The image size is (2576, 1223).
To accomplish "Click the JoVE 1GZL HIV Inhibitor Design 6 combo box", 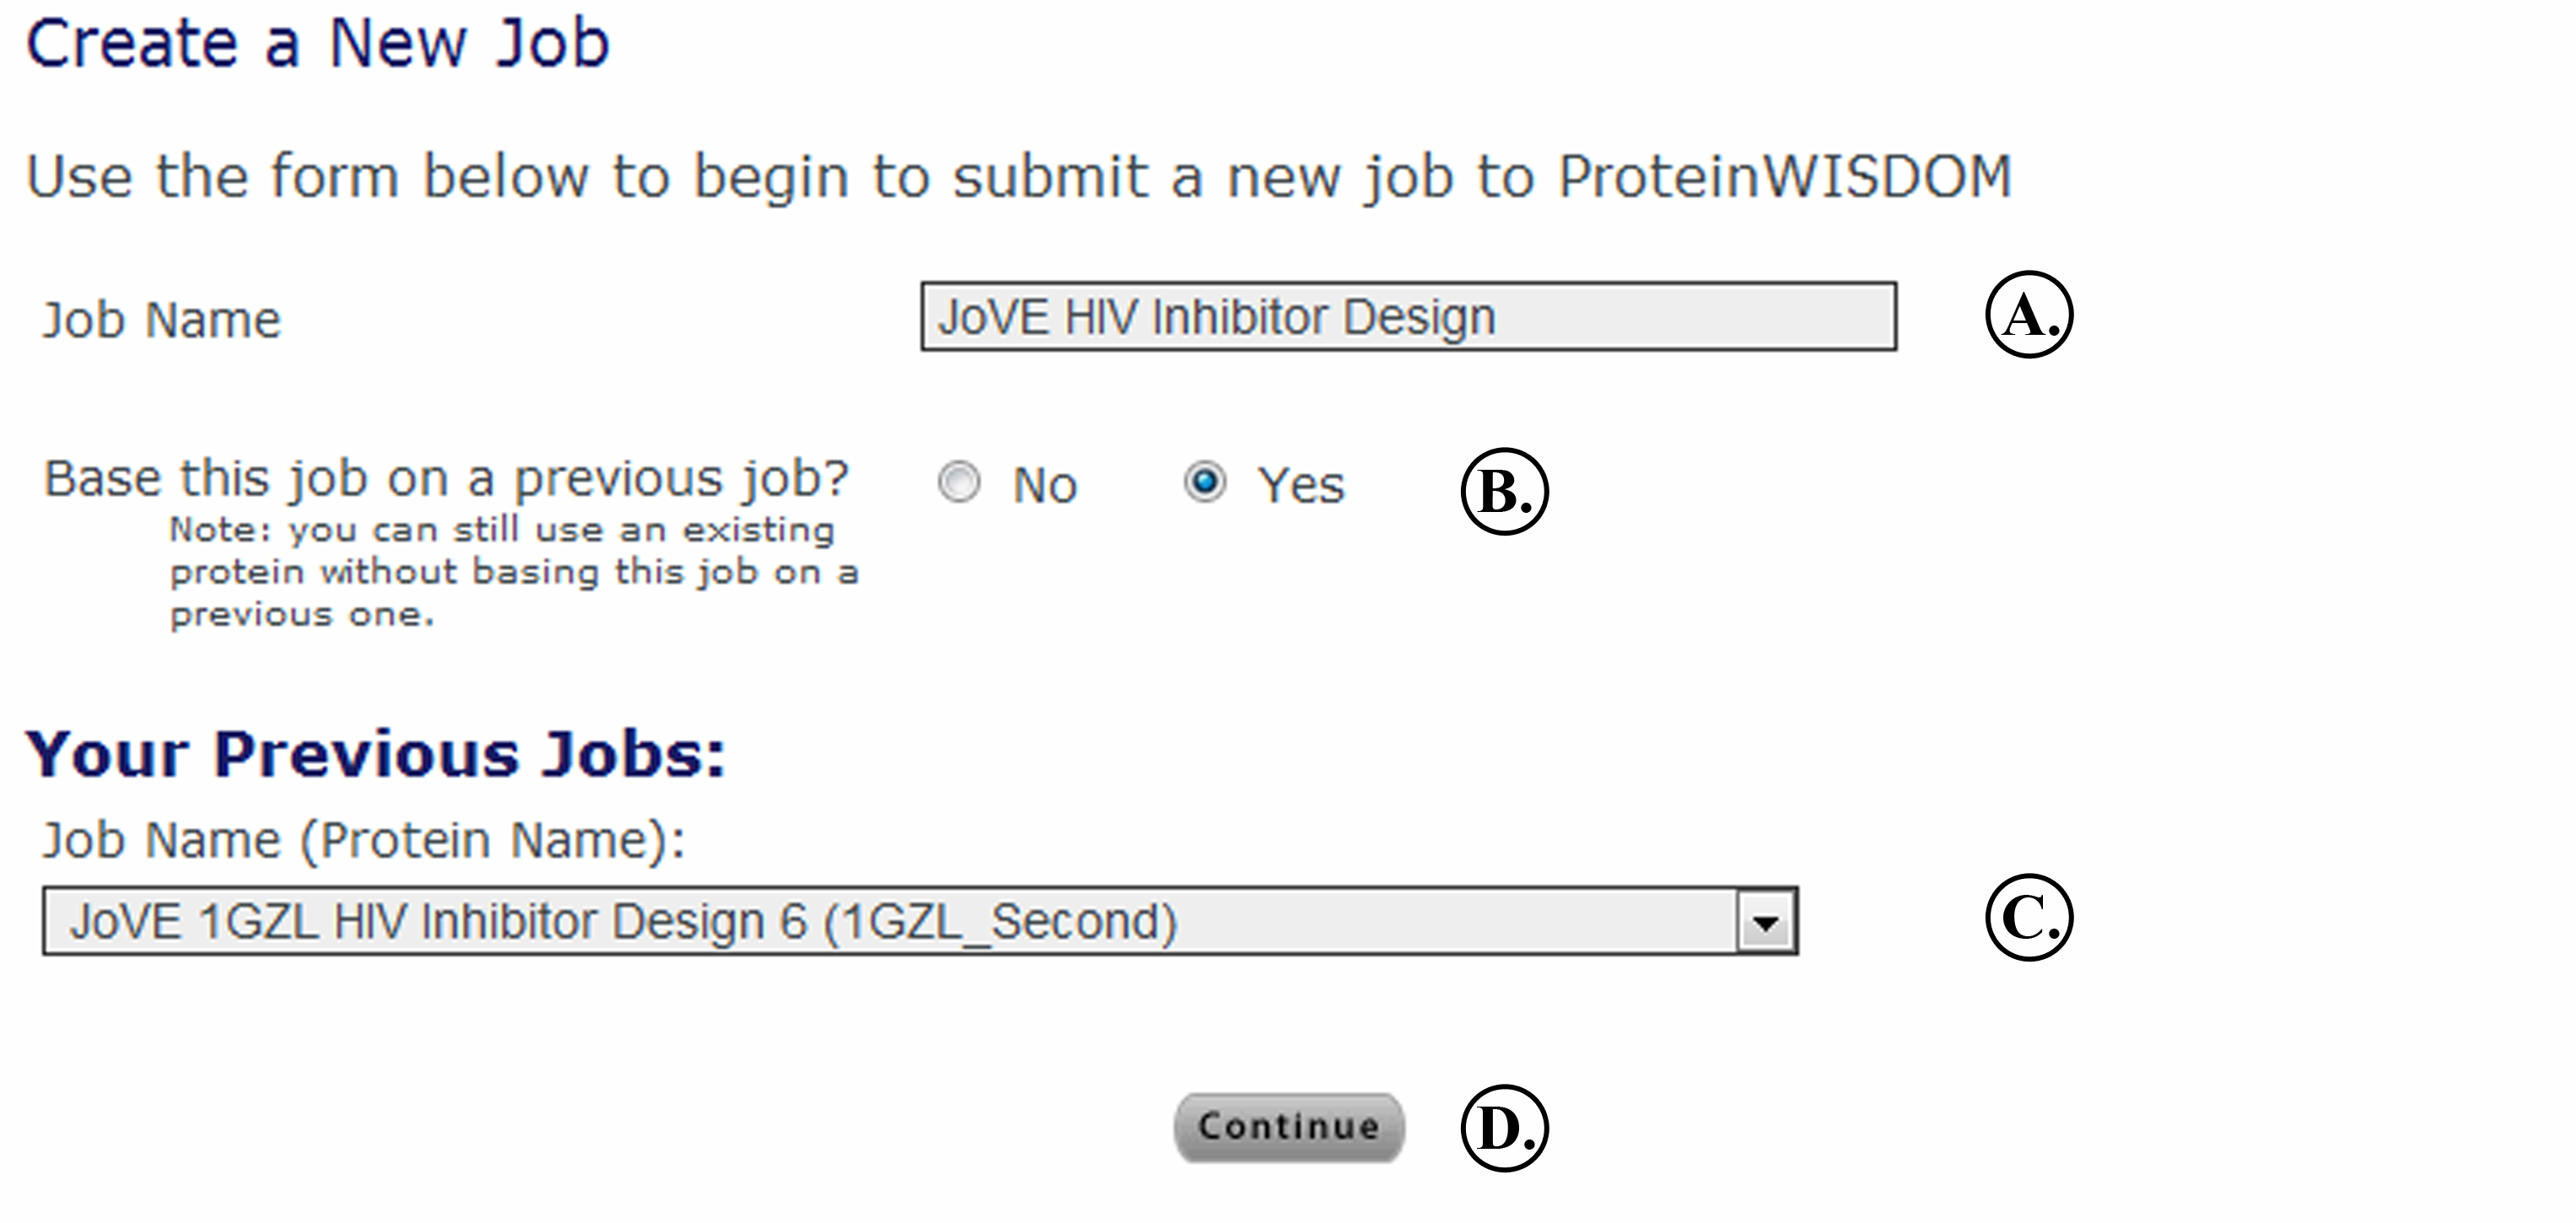I will [890, 921].
